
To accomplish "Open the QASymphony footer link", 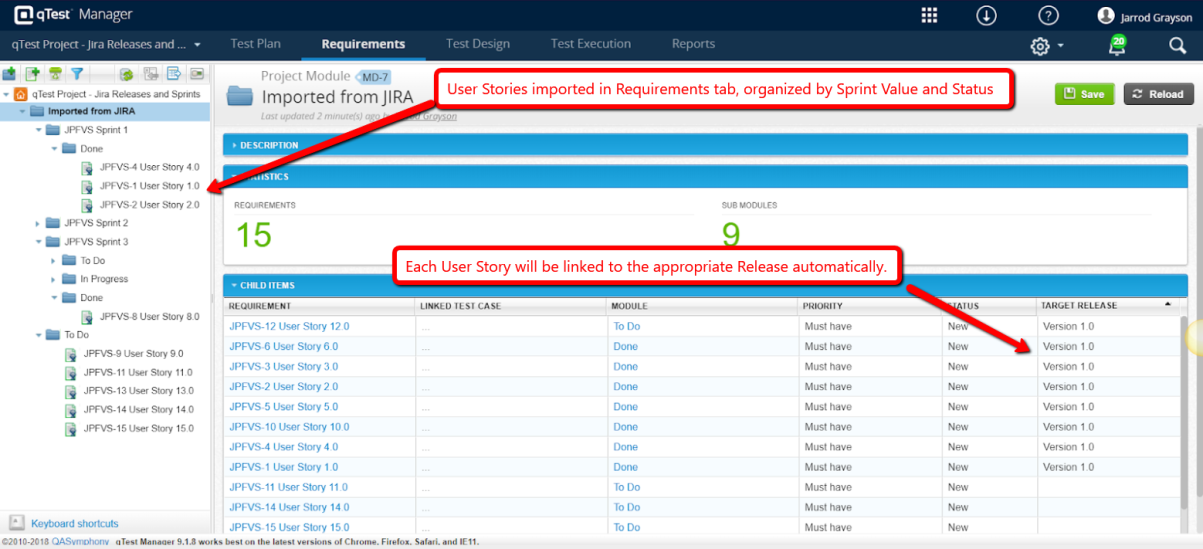I will pos(81,542).
